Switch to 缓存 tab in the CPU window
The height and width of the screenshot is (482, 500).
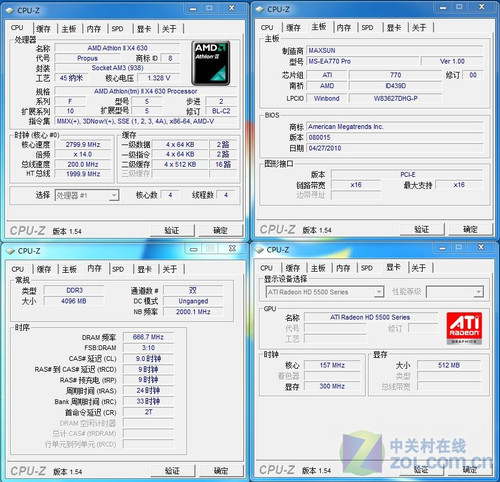tap(44, 29)
